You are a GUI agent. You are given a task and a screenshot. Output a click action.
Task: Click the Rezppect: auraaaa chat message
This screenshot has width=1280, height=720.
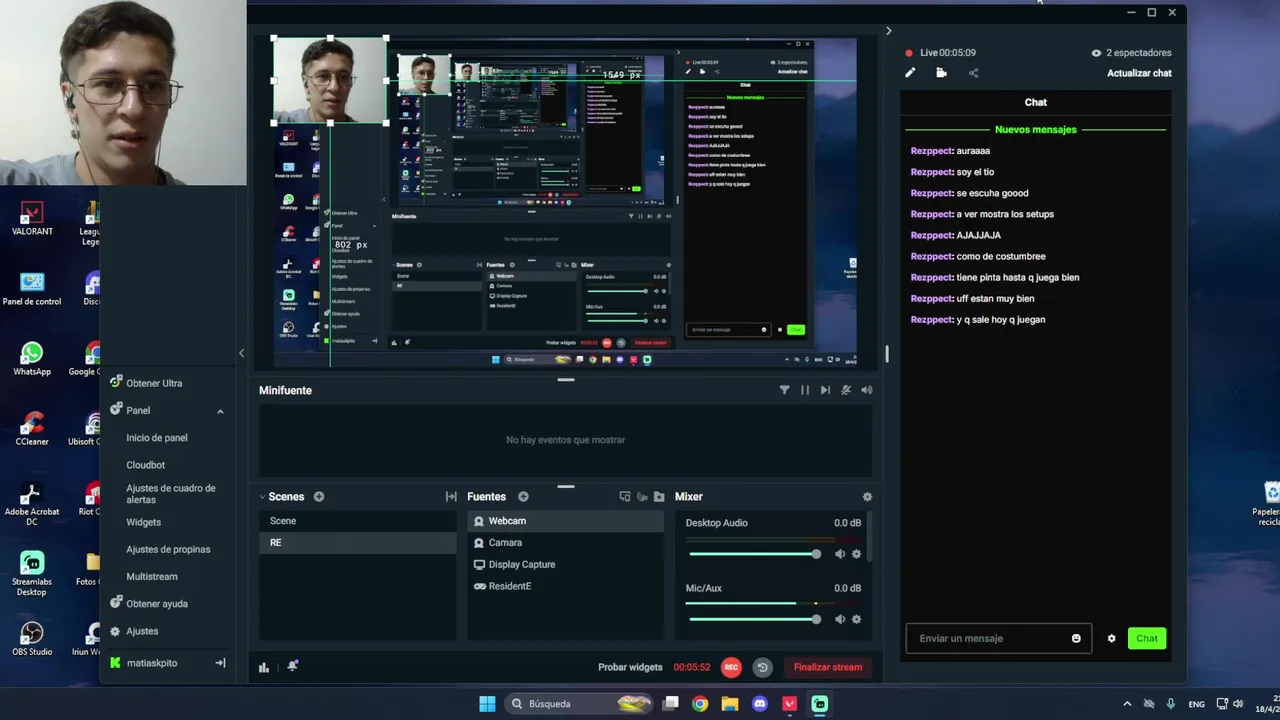pyautogui.click(x=950, y=151)
